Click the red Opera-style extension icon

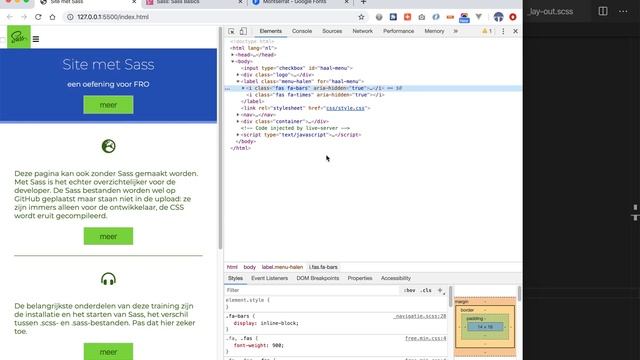point(513,17)
